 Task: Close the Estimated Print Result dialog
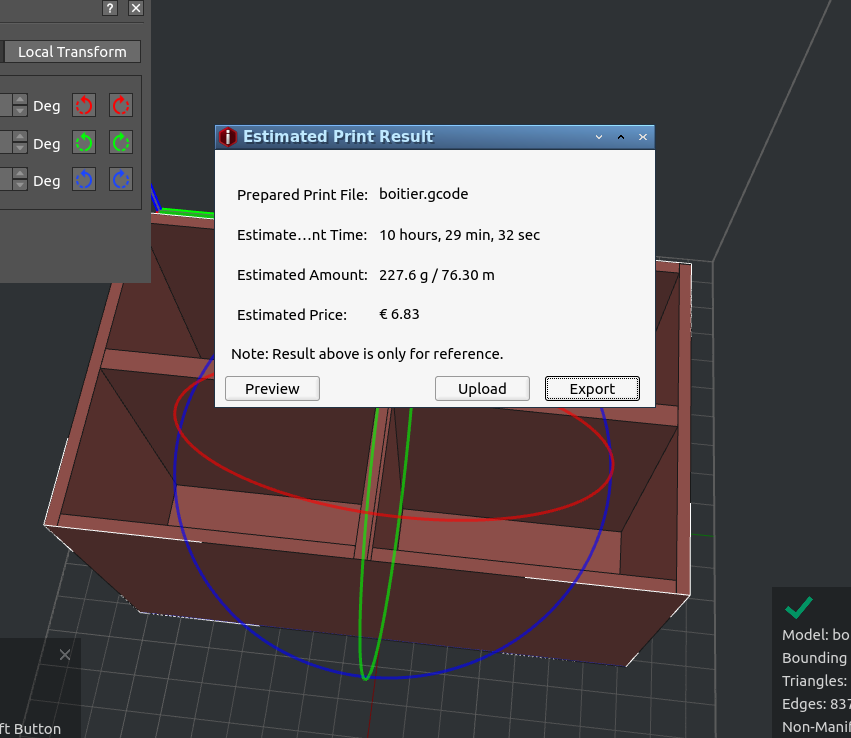(x=643, y=137)
